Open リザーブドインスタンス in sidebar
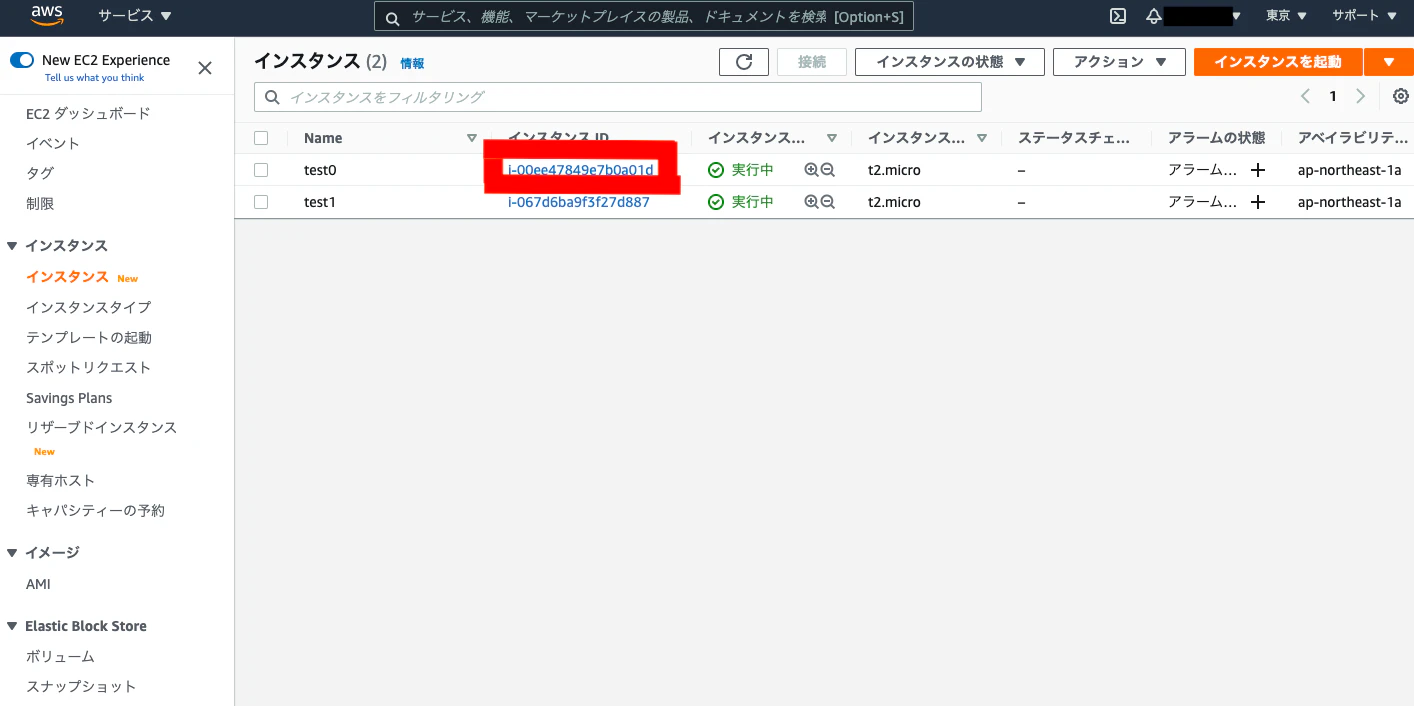 (101, 428)
